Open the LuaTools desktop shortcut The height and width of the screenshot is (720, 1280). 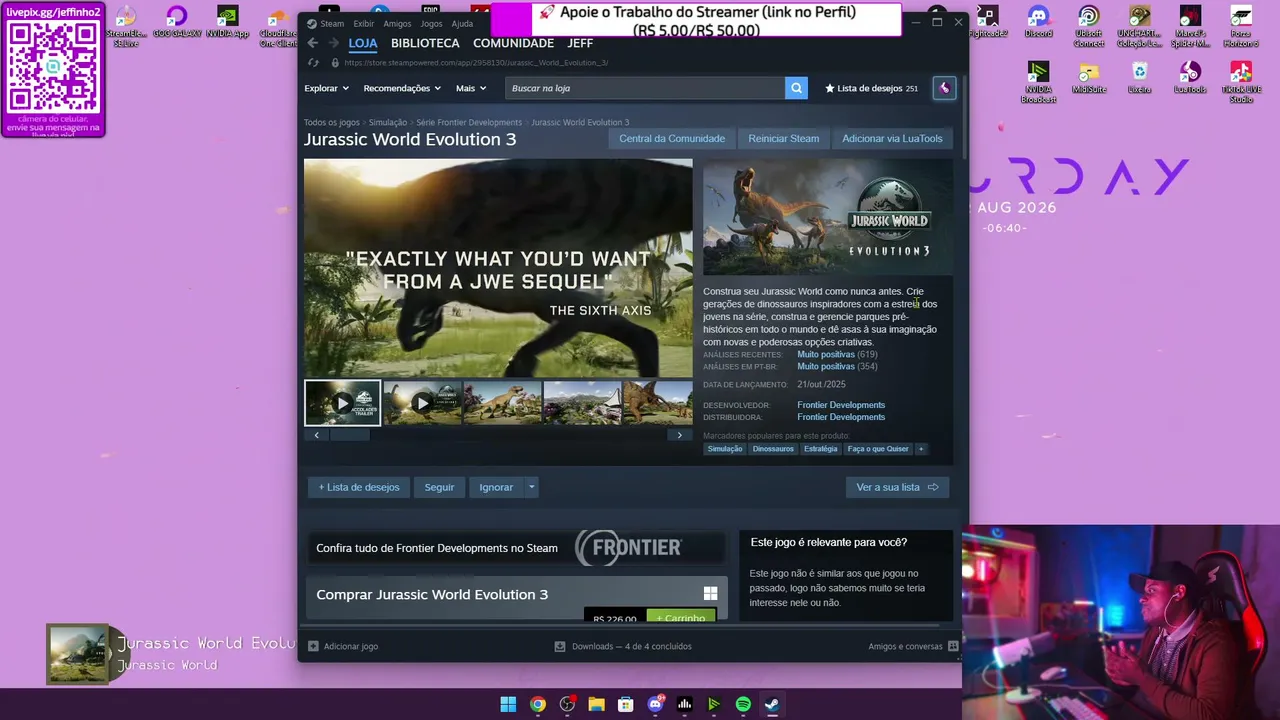1190,78
